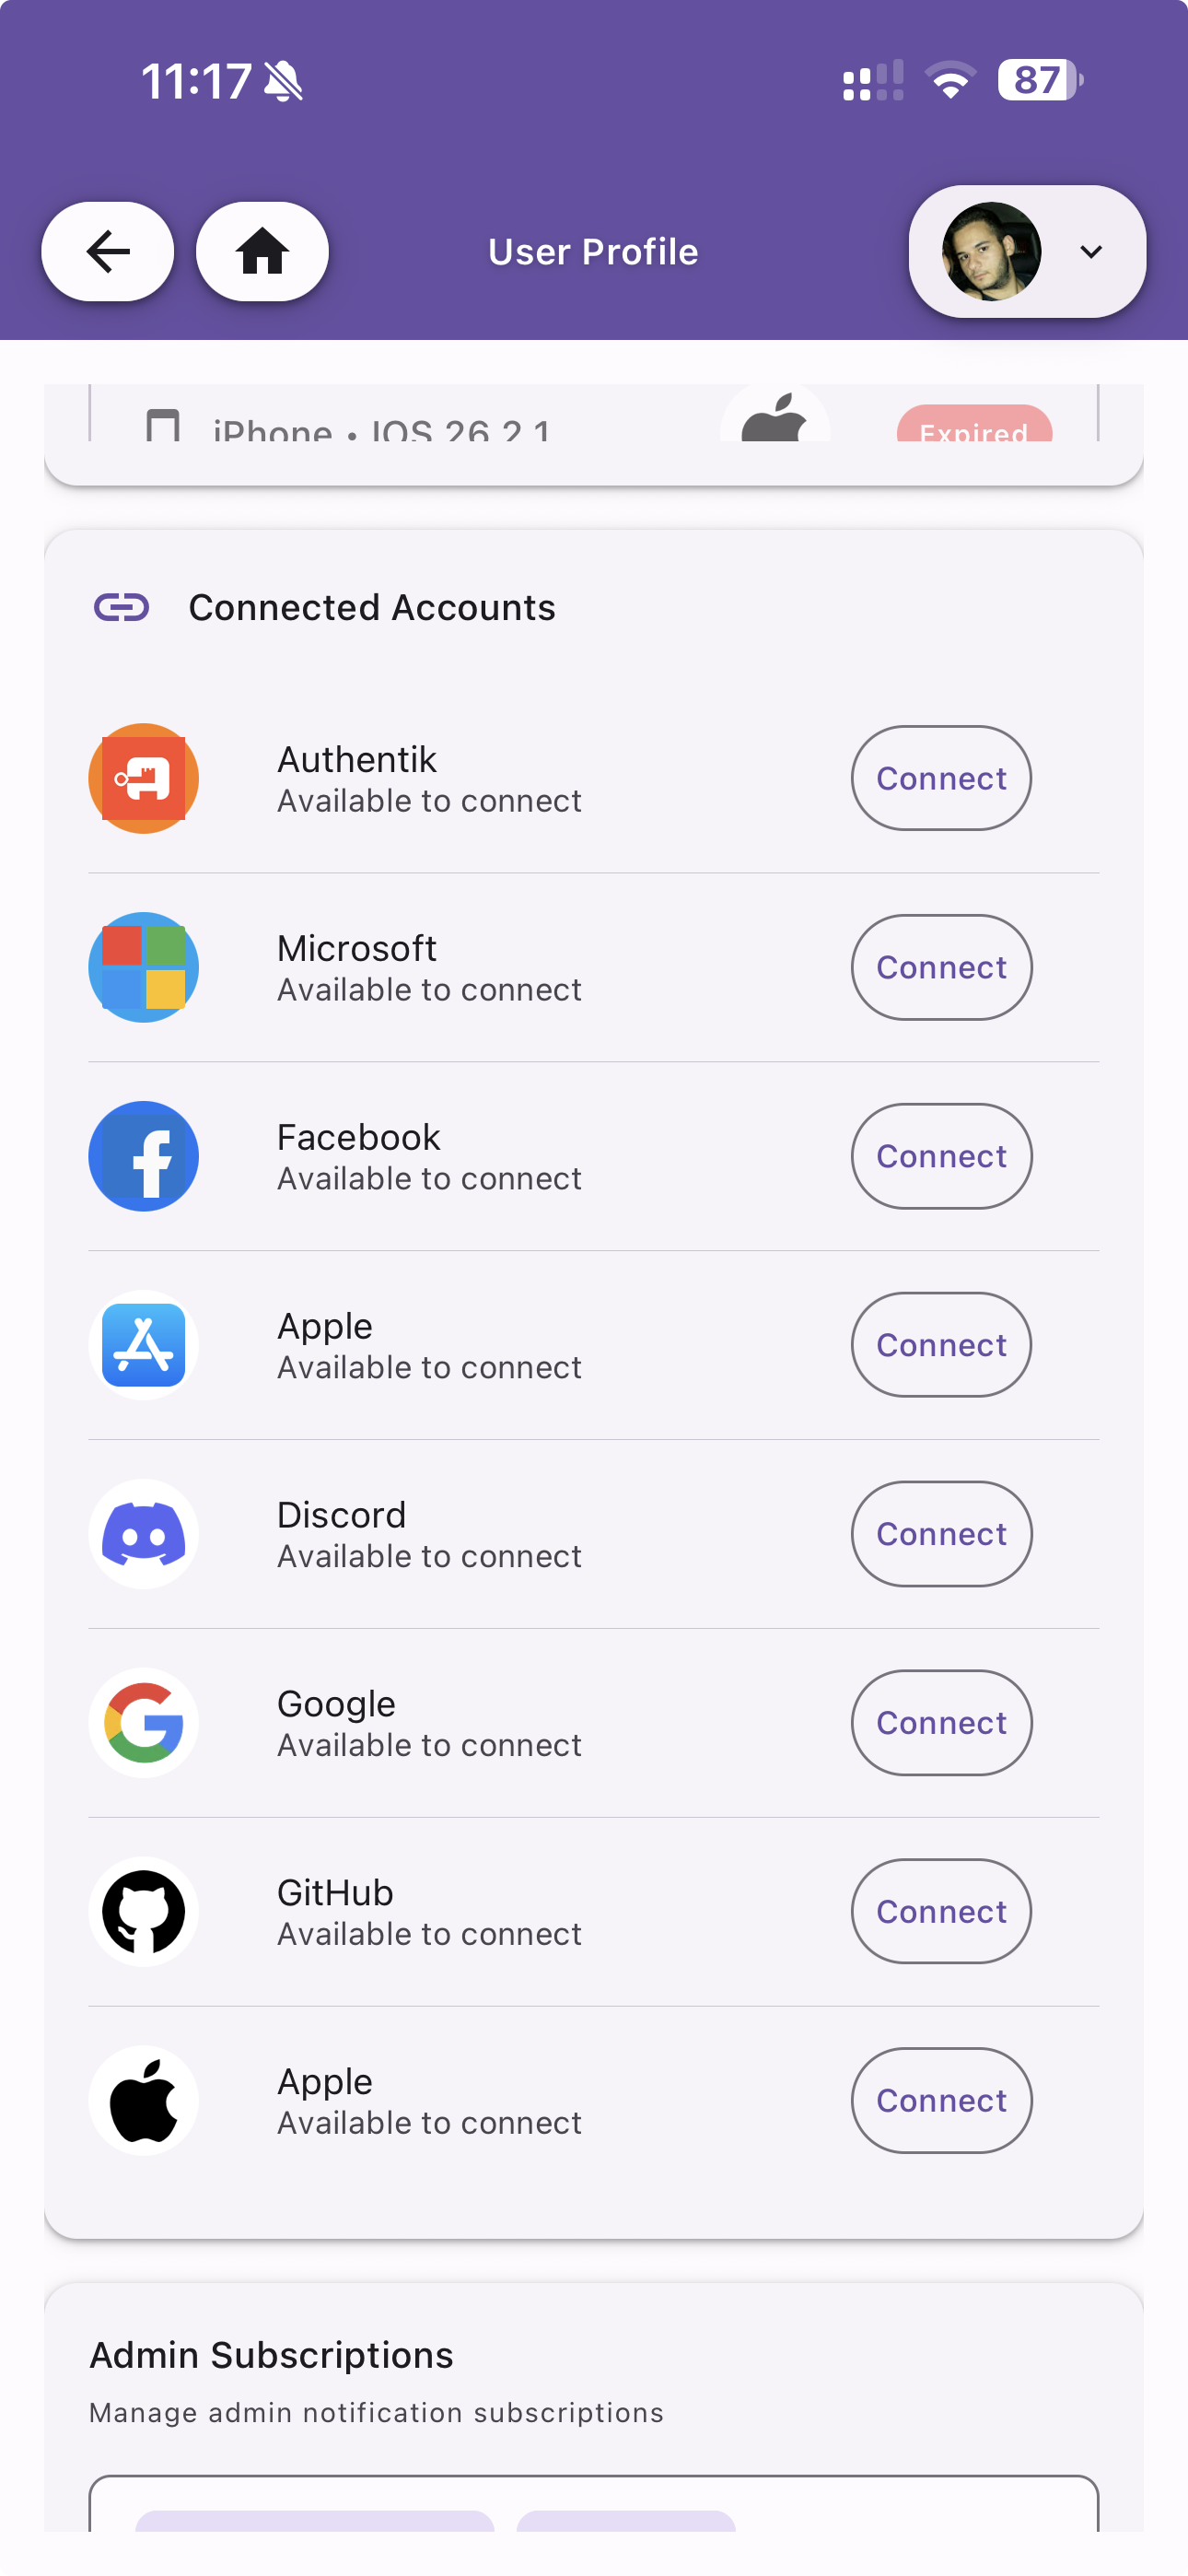The image size is (1188, 2576).
Task: Tap the Connected Accounts link icon
Action: point(122,607)
